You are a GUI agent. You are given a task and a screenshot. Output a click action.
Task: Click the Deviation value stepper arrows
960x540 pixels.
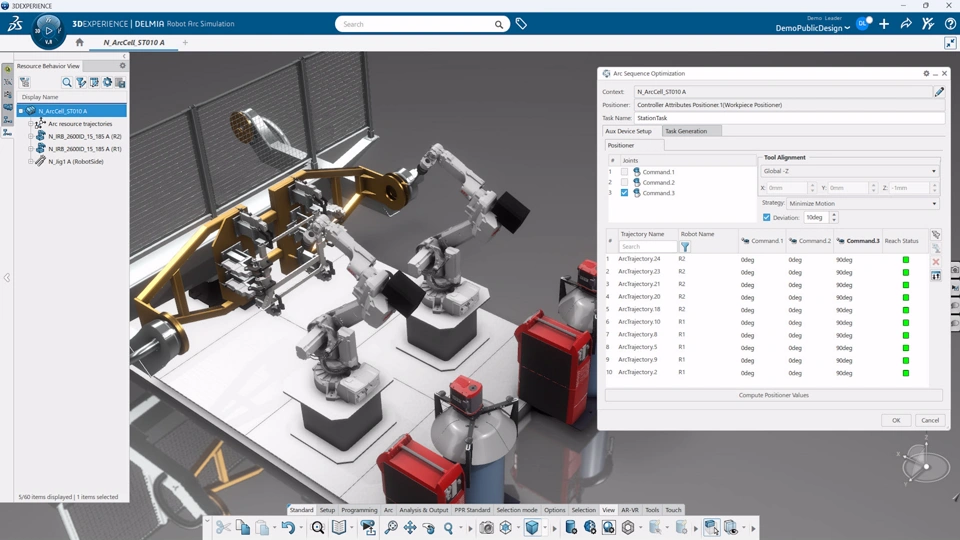point(834,217)
